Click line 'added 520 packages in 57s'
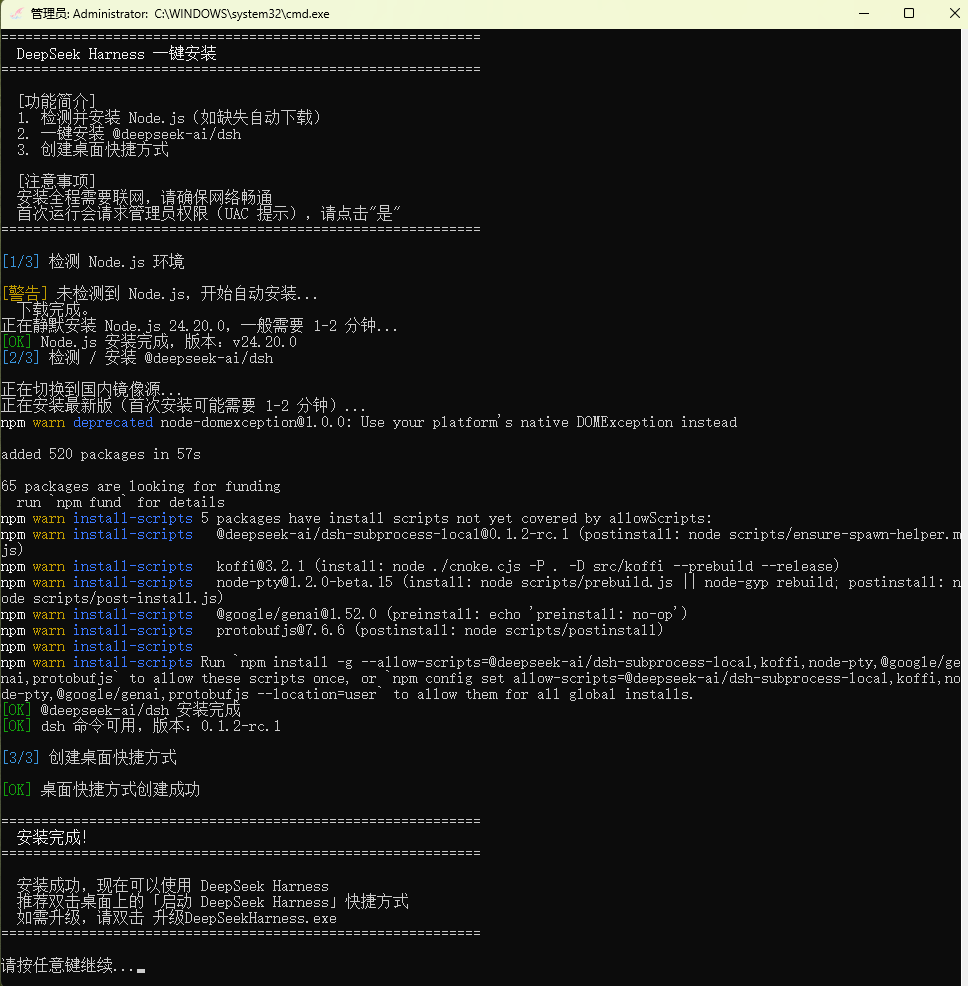The width and height of the screenshot is (968, 986). click(101, 455)
